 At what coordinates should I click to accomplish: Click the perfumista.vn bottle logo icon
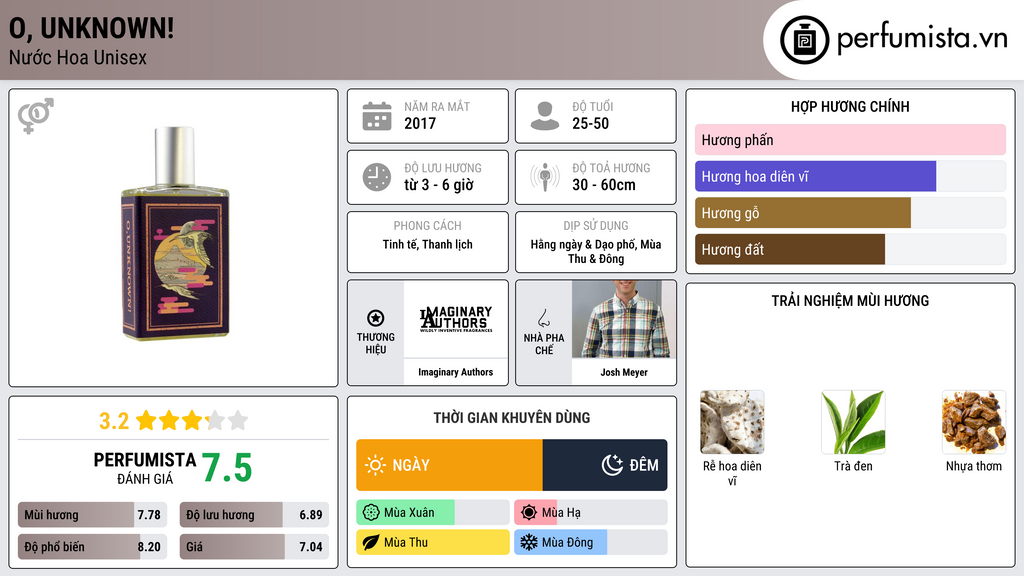tap(804, 40)
